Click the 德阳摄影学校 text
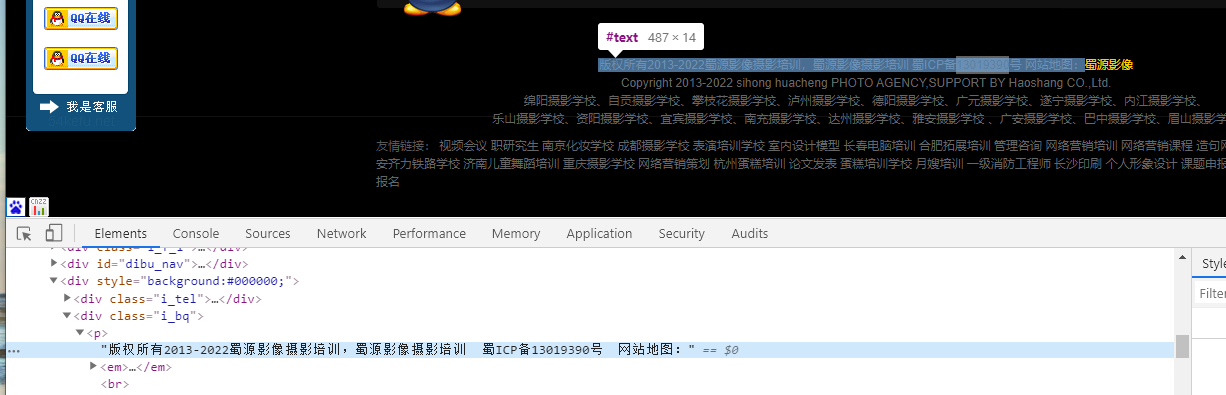Viewport: 1226px width, 395px height. tap(908, 100)
